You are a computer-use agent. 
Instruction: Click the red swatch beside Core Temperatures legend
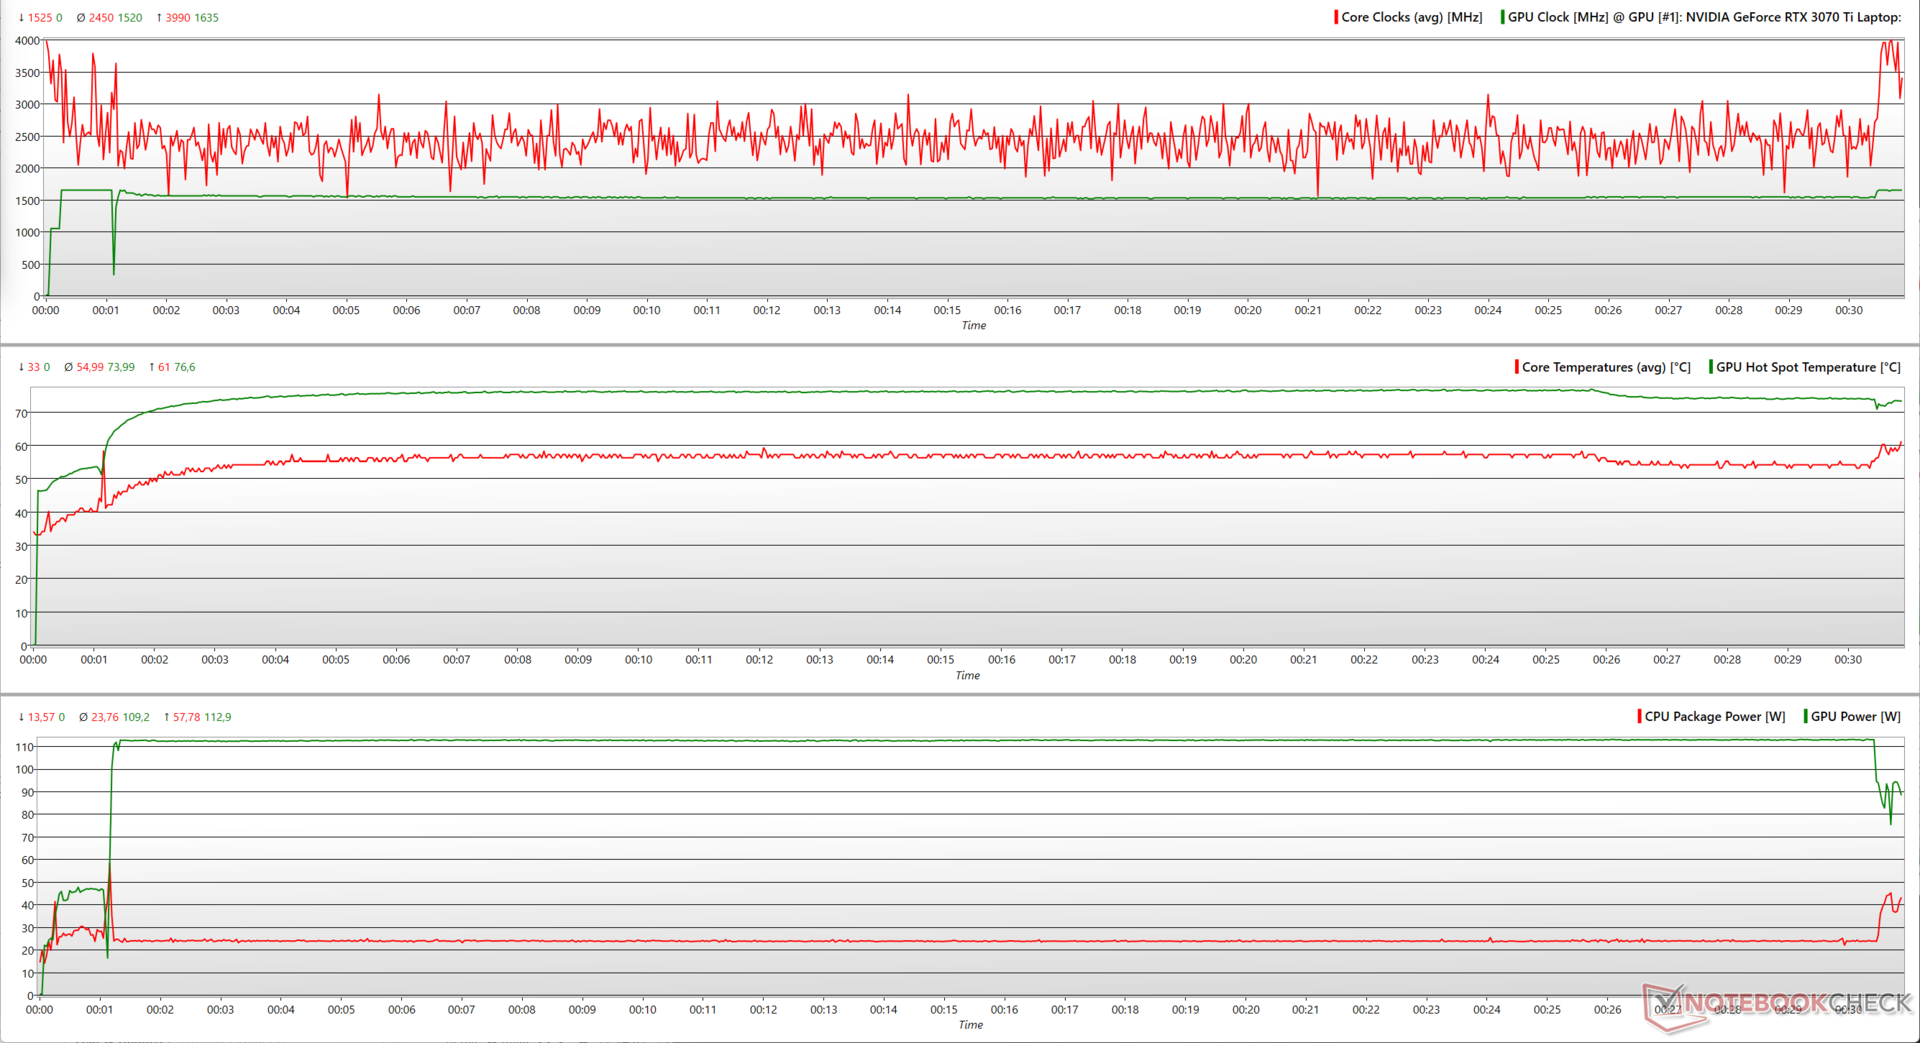tap(1517, 367)
